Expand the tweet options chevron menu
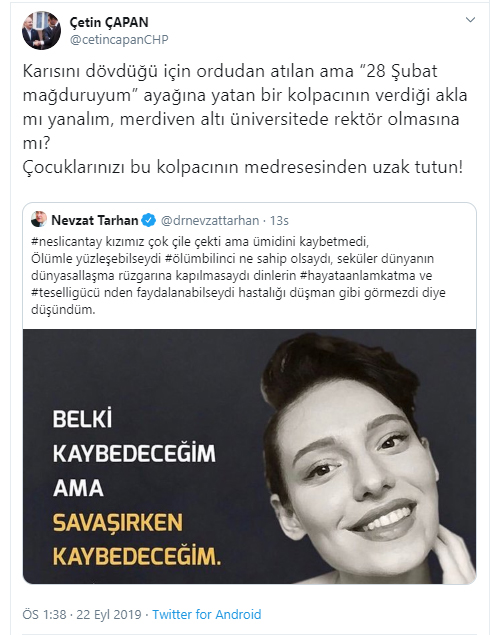This screenshot has width=490, height=635. 470,19
